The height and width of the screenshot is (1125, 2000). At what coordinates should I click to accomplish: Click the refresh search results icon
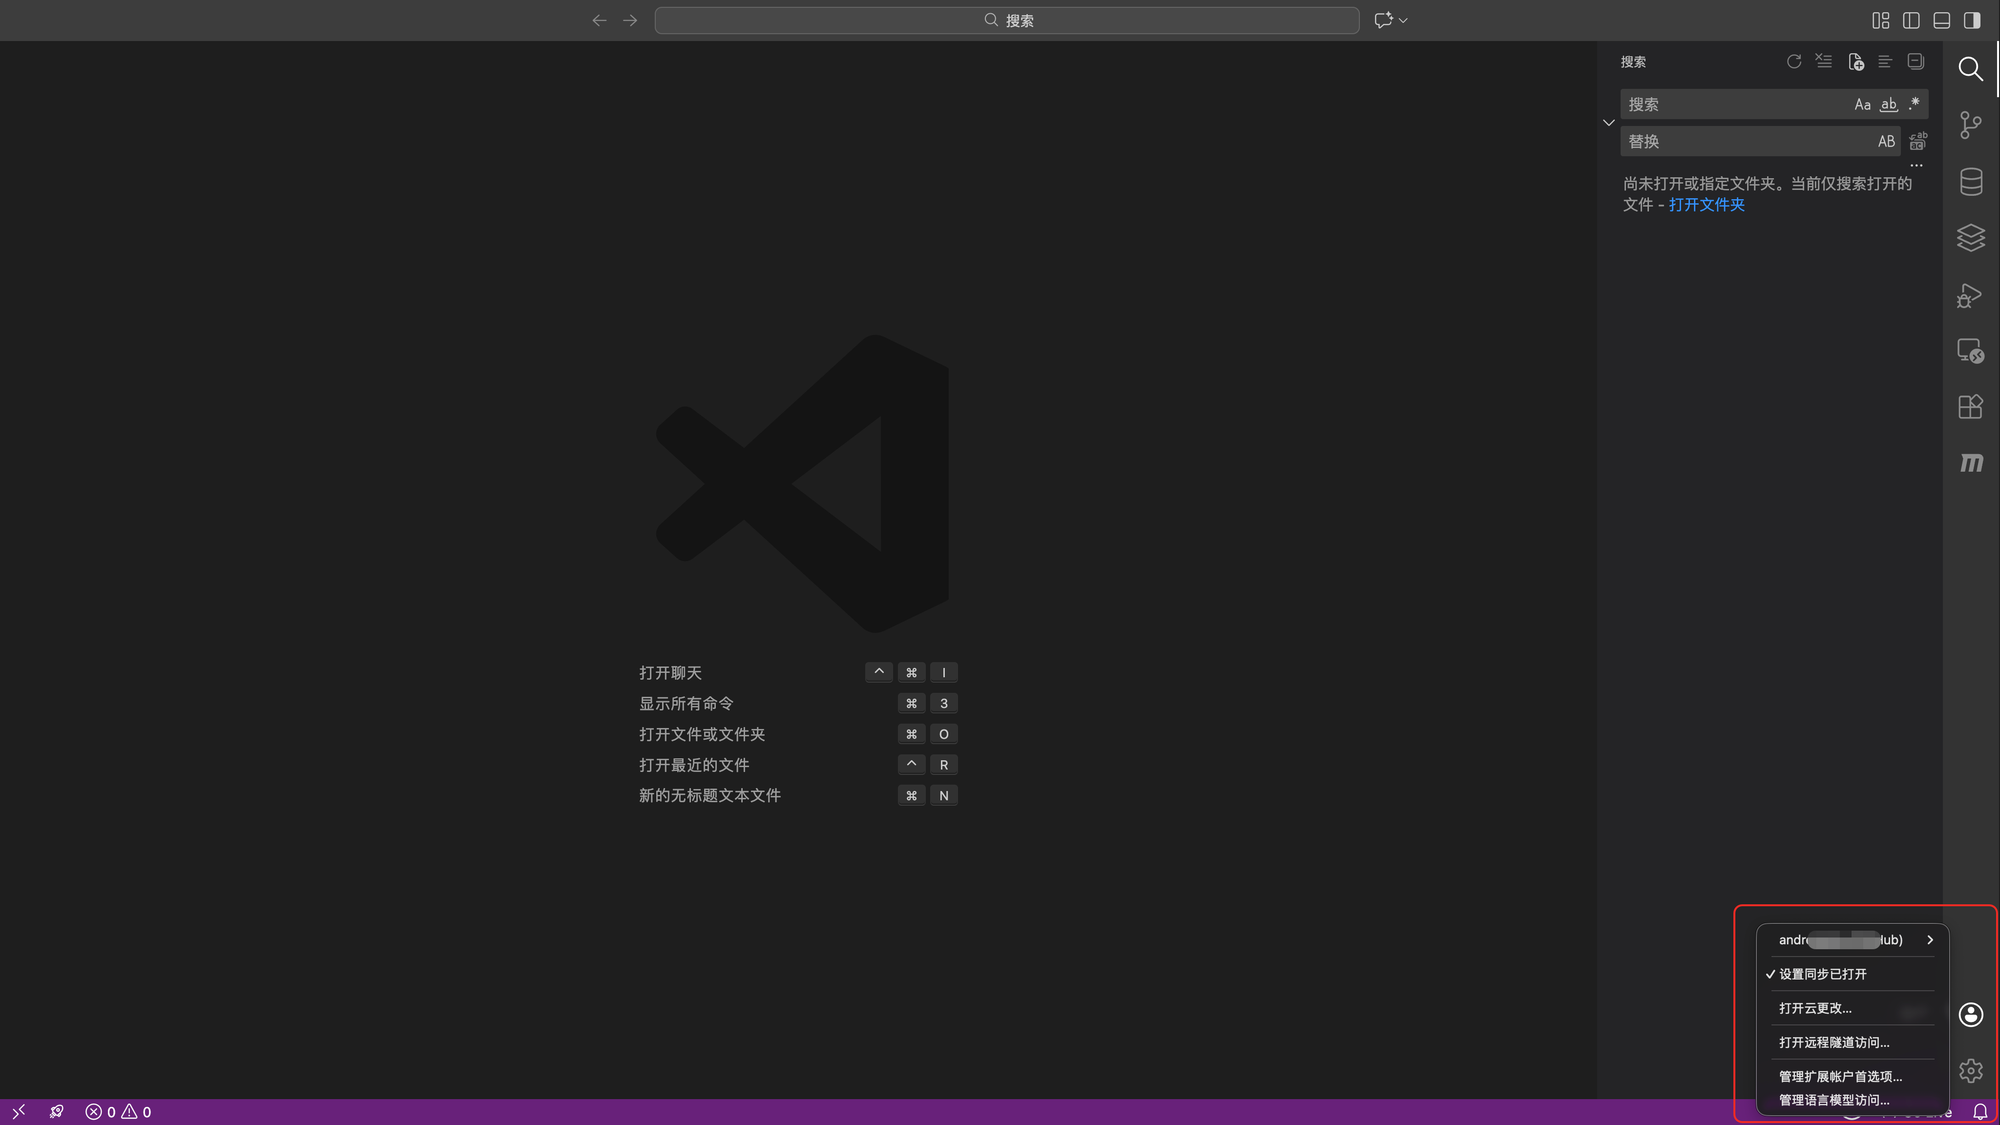(1794, 62)
